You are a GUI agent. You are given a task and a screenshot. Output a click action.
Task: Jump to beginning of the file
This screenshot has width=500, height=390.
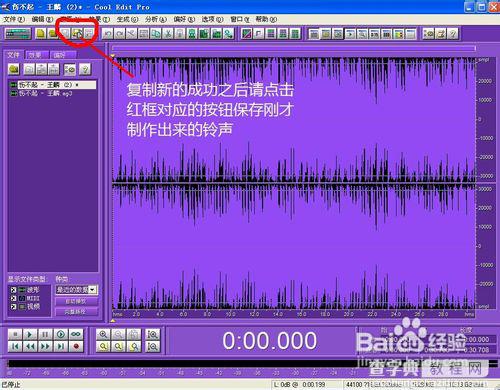coord(15,346)
